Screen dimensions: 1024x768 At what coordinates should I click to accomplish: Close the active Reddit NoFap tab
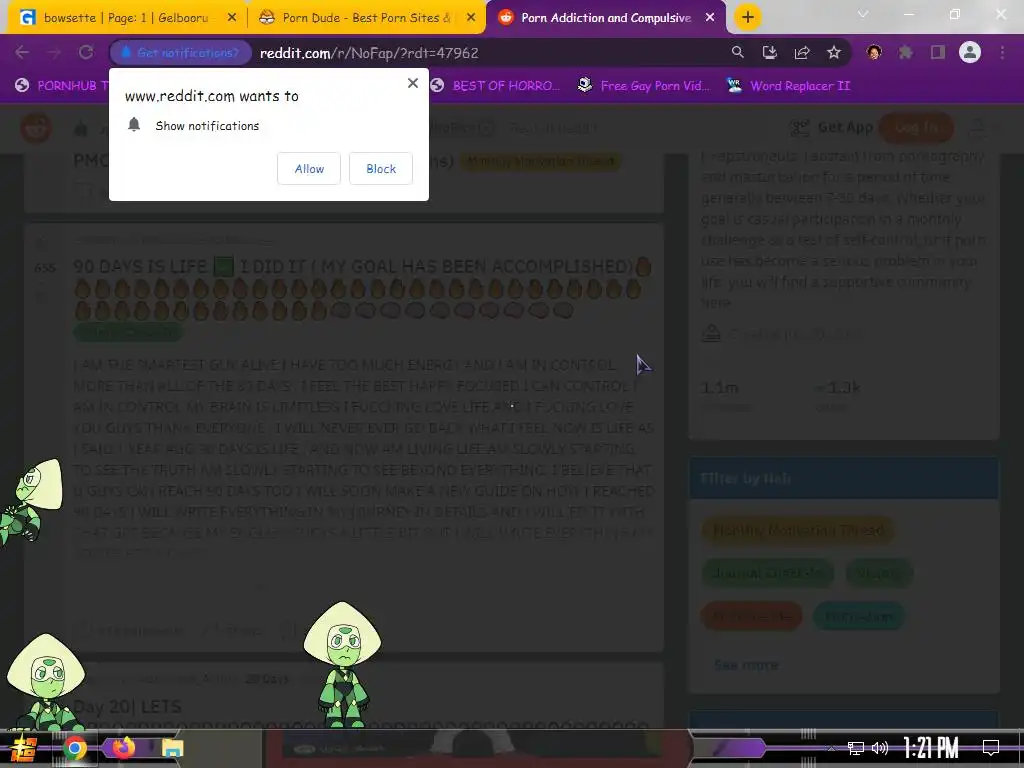710,18
